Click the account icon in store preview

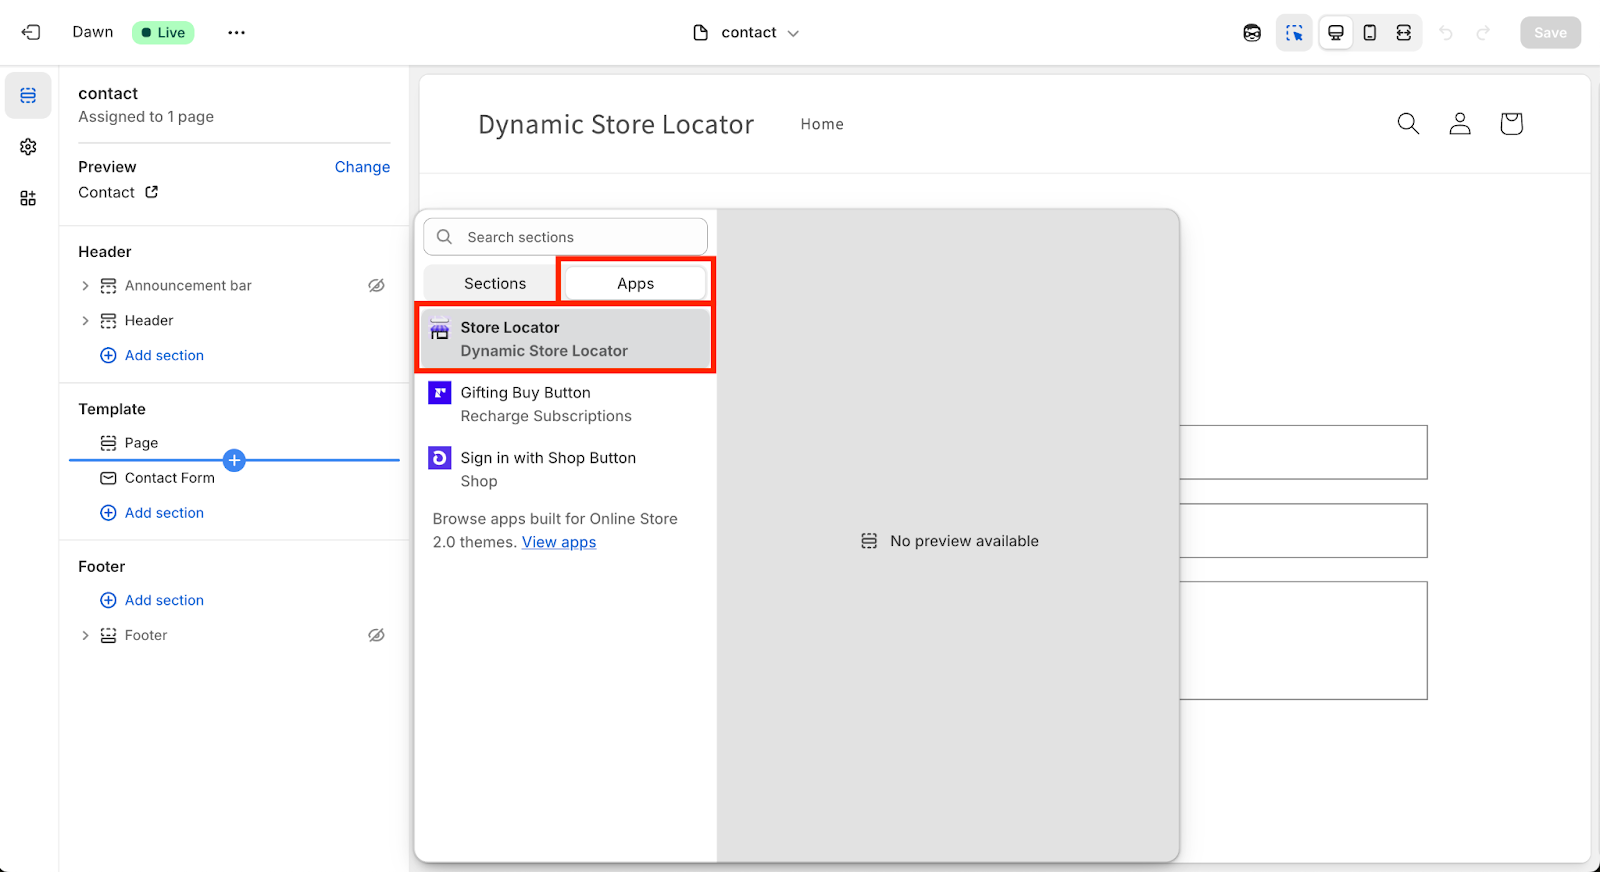[1460, 124]
